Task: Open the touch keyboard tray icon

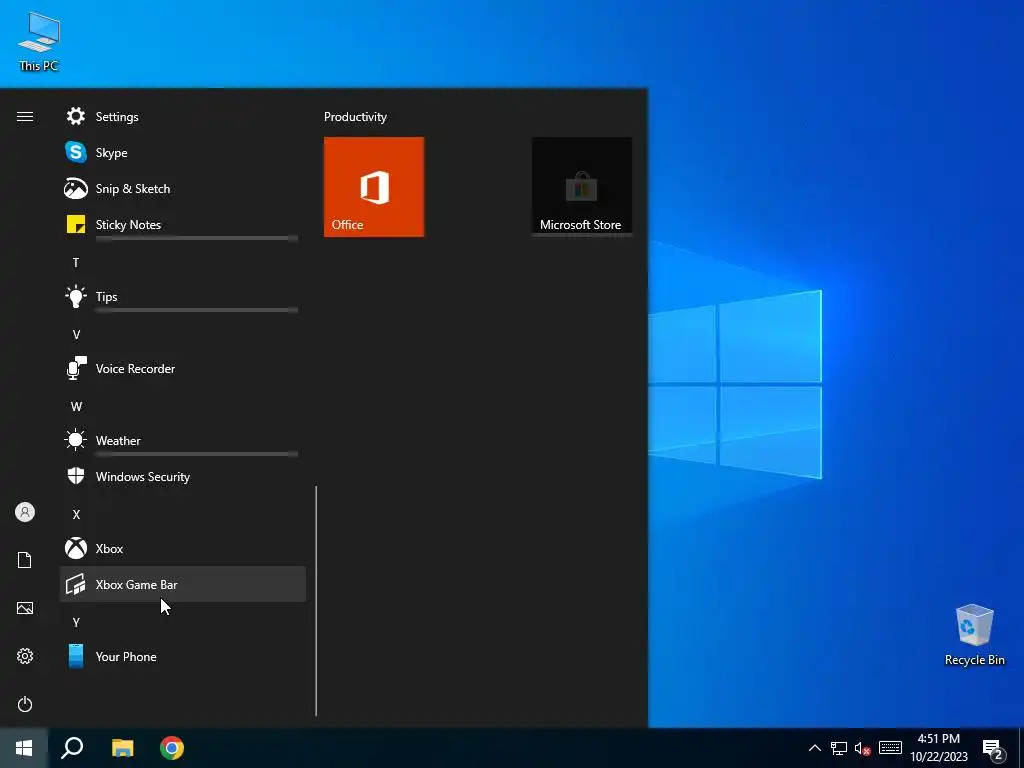Action: [890, 748]
